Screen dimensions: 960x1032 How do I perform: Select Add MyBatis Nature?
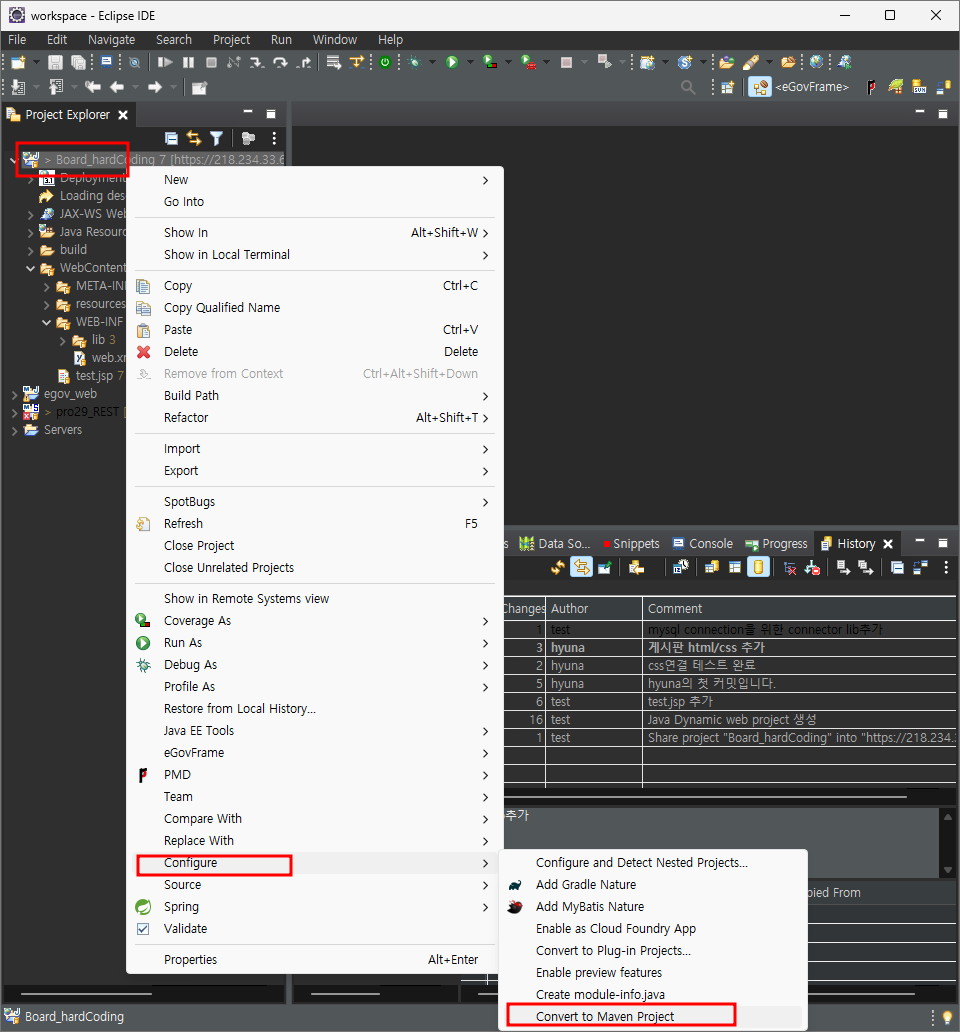click(x=590, y=906)
